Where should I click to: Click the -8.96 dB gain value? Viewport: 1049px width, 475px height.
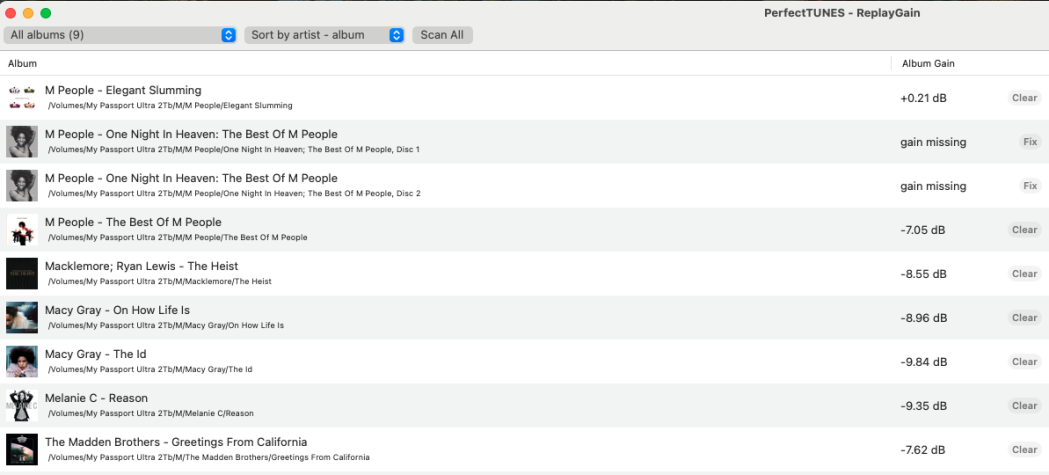click(924, 318)
